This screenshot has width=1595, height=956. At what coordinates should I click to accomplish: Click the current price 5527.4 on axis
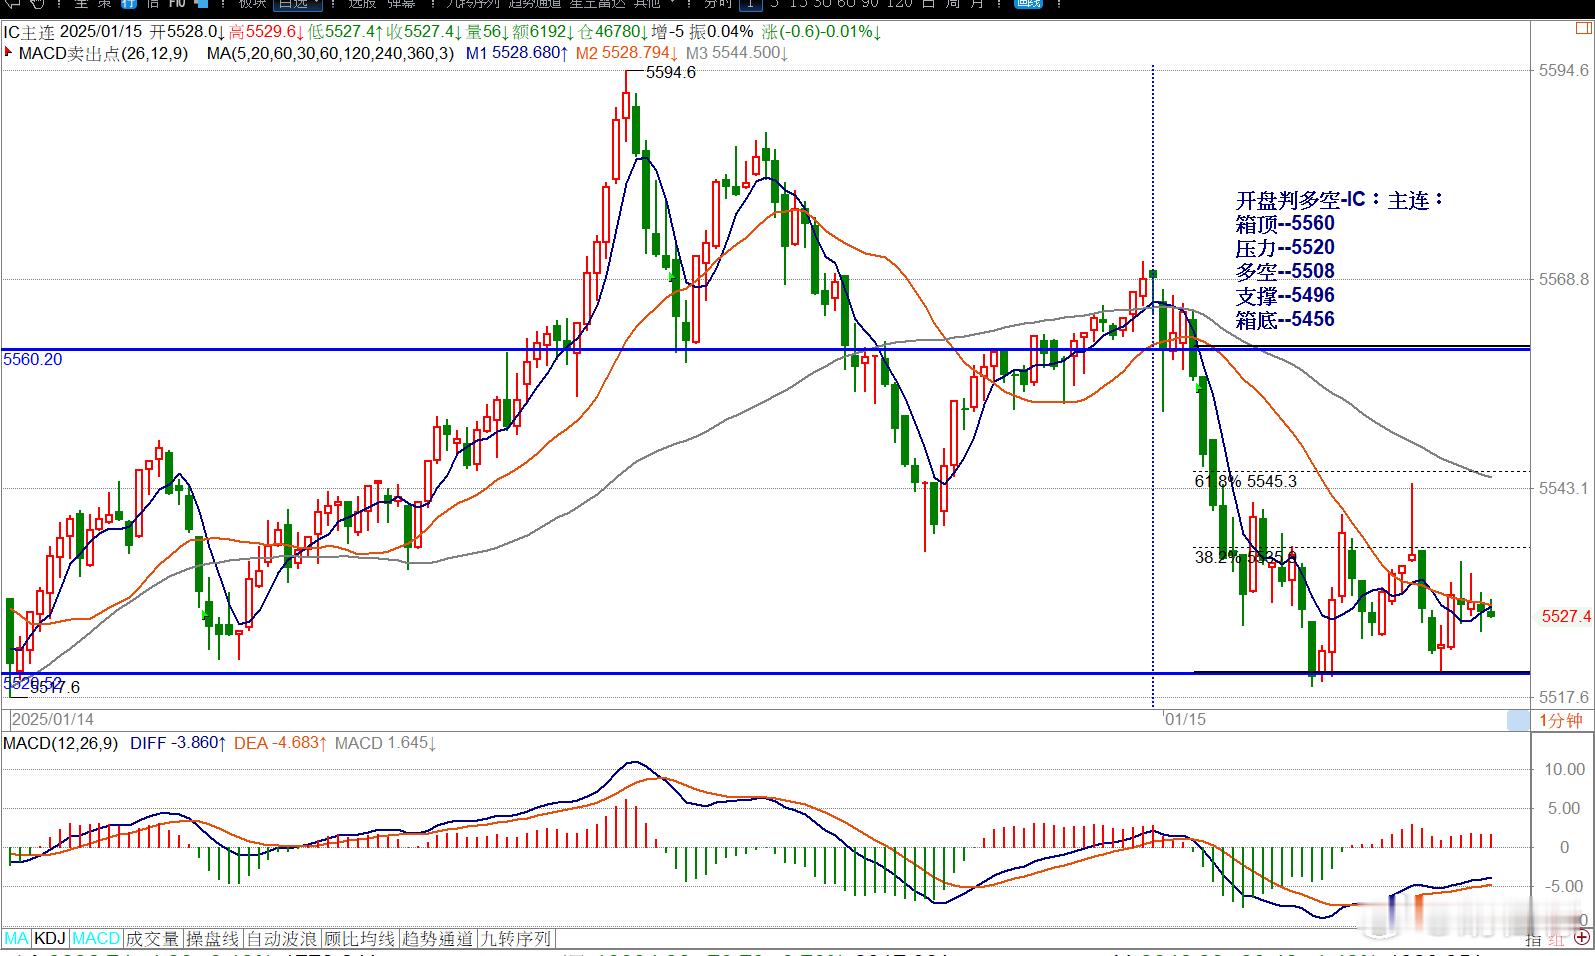(1566, 616)
